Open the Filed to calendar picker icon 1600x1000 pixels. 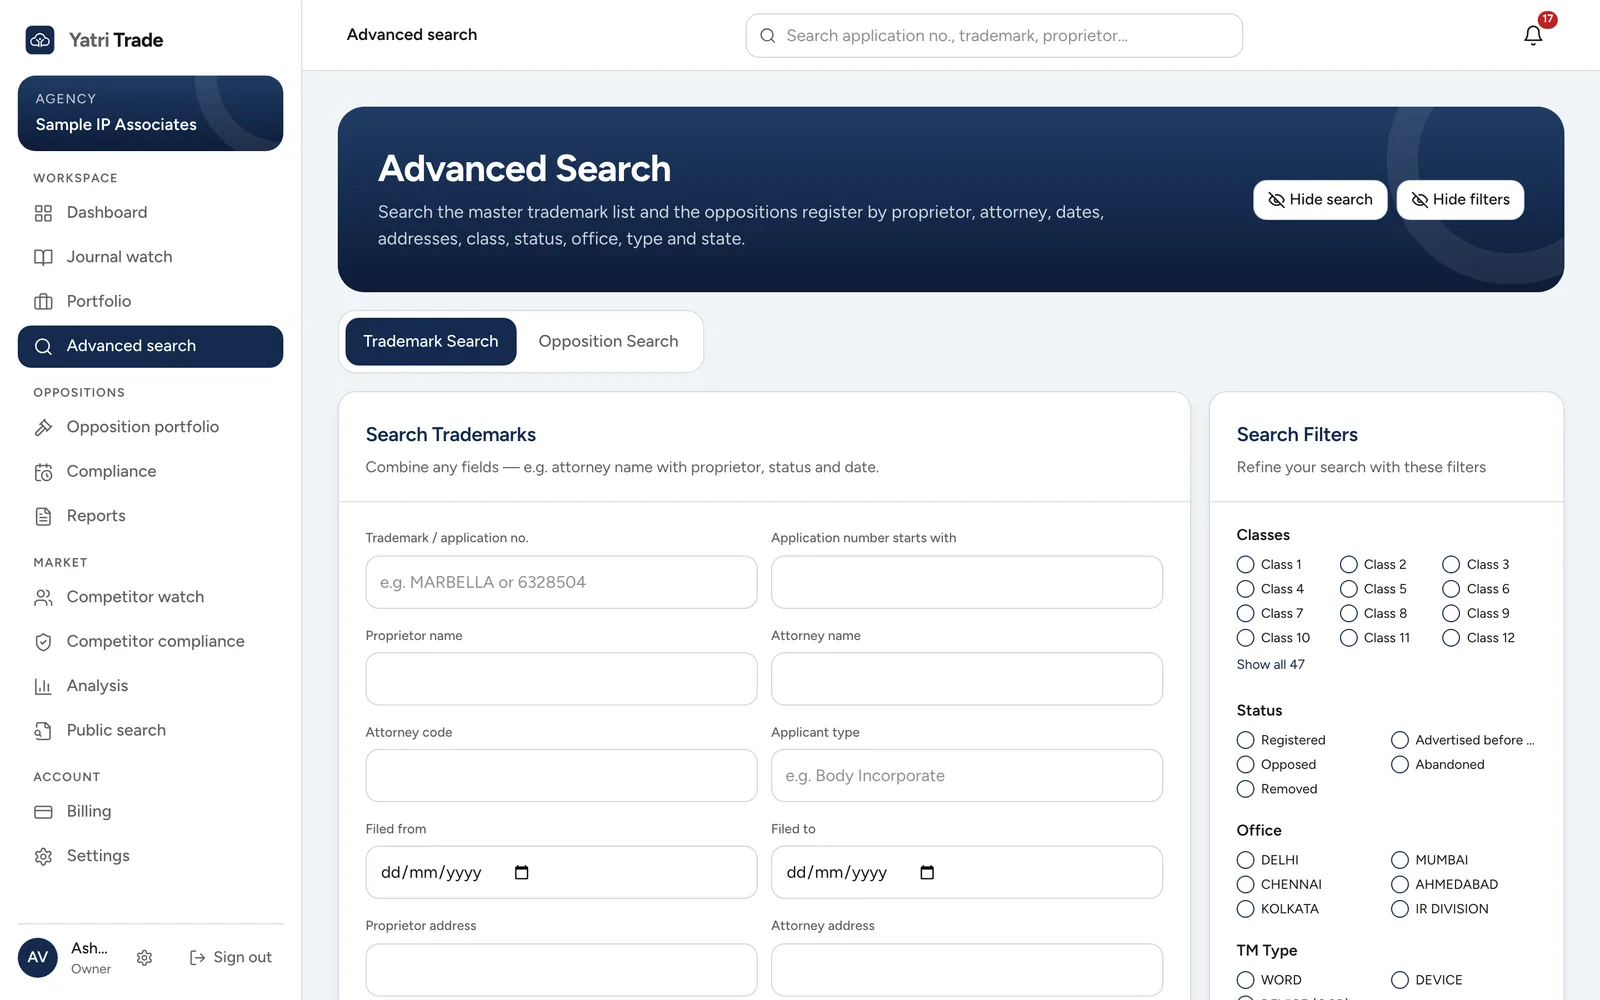pyautogui.click(x=927, y=873)
